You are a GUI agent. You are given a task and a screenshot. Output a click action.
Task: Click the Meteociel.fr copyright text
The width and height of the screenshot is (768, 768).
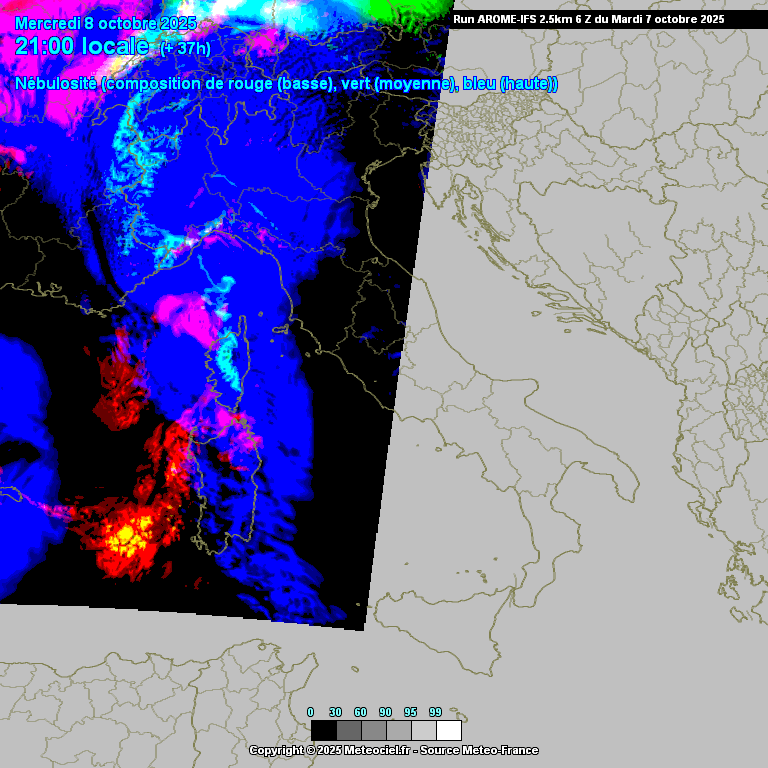(x=330, y=750)
